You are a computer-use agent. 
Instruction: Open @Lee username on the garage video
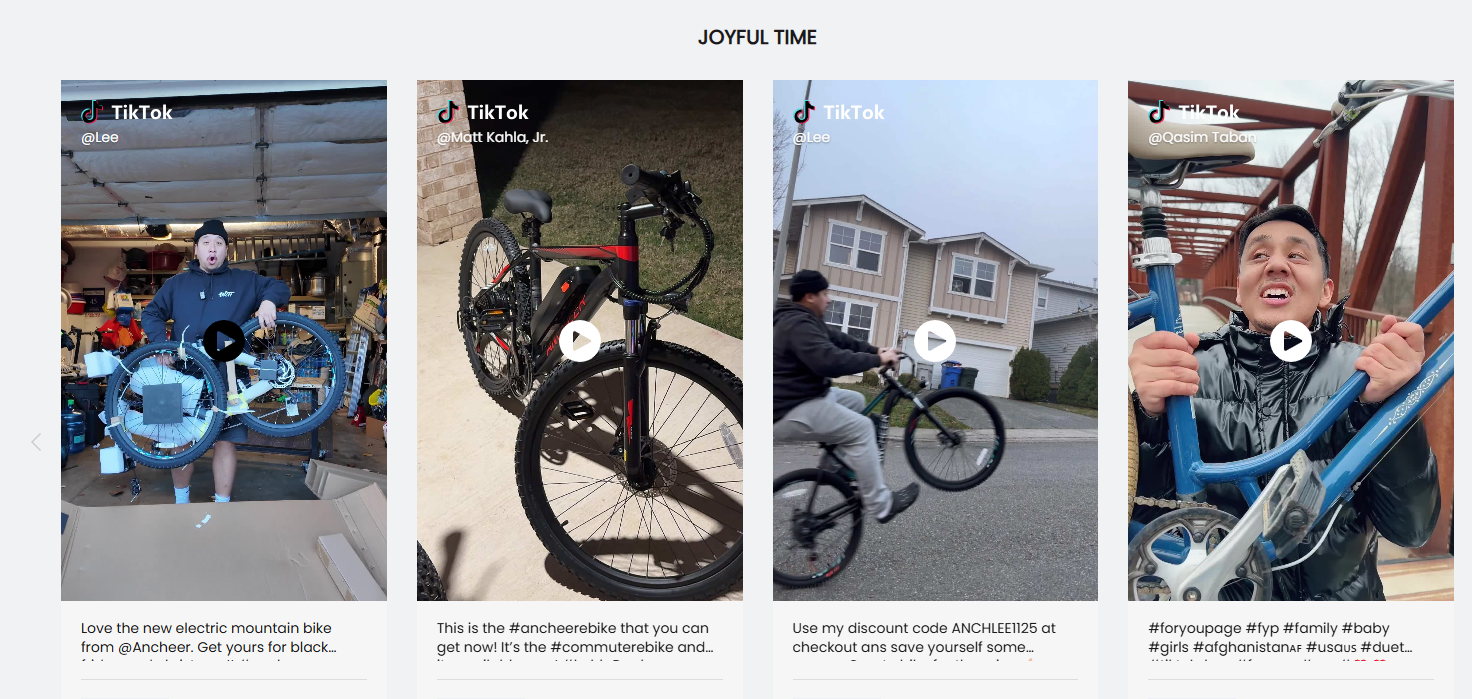(x=100, y=137)
